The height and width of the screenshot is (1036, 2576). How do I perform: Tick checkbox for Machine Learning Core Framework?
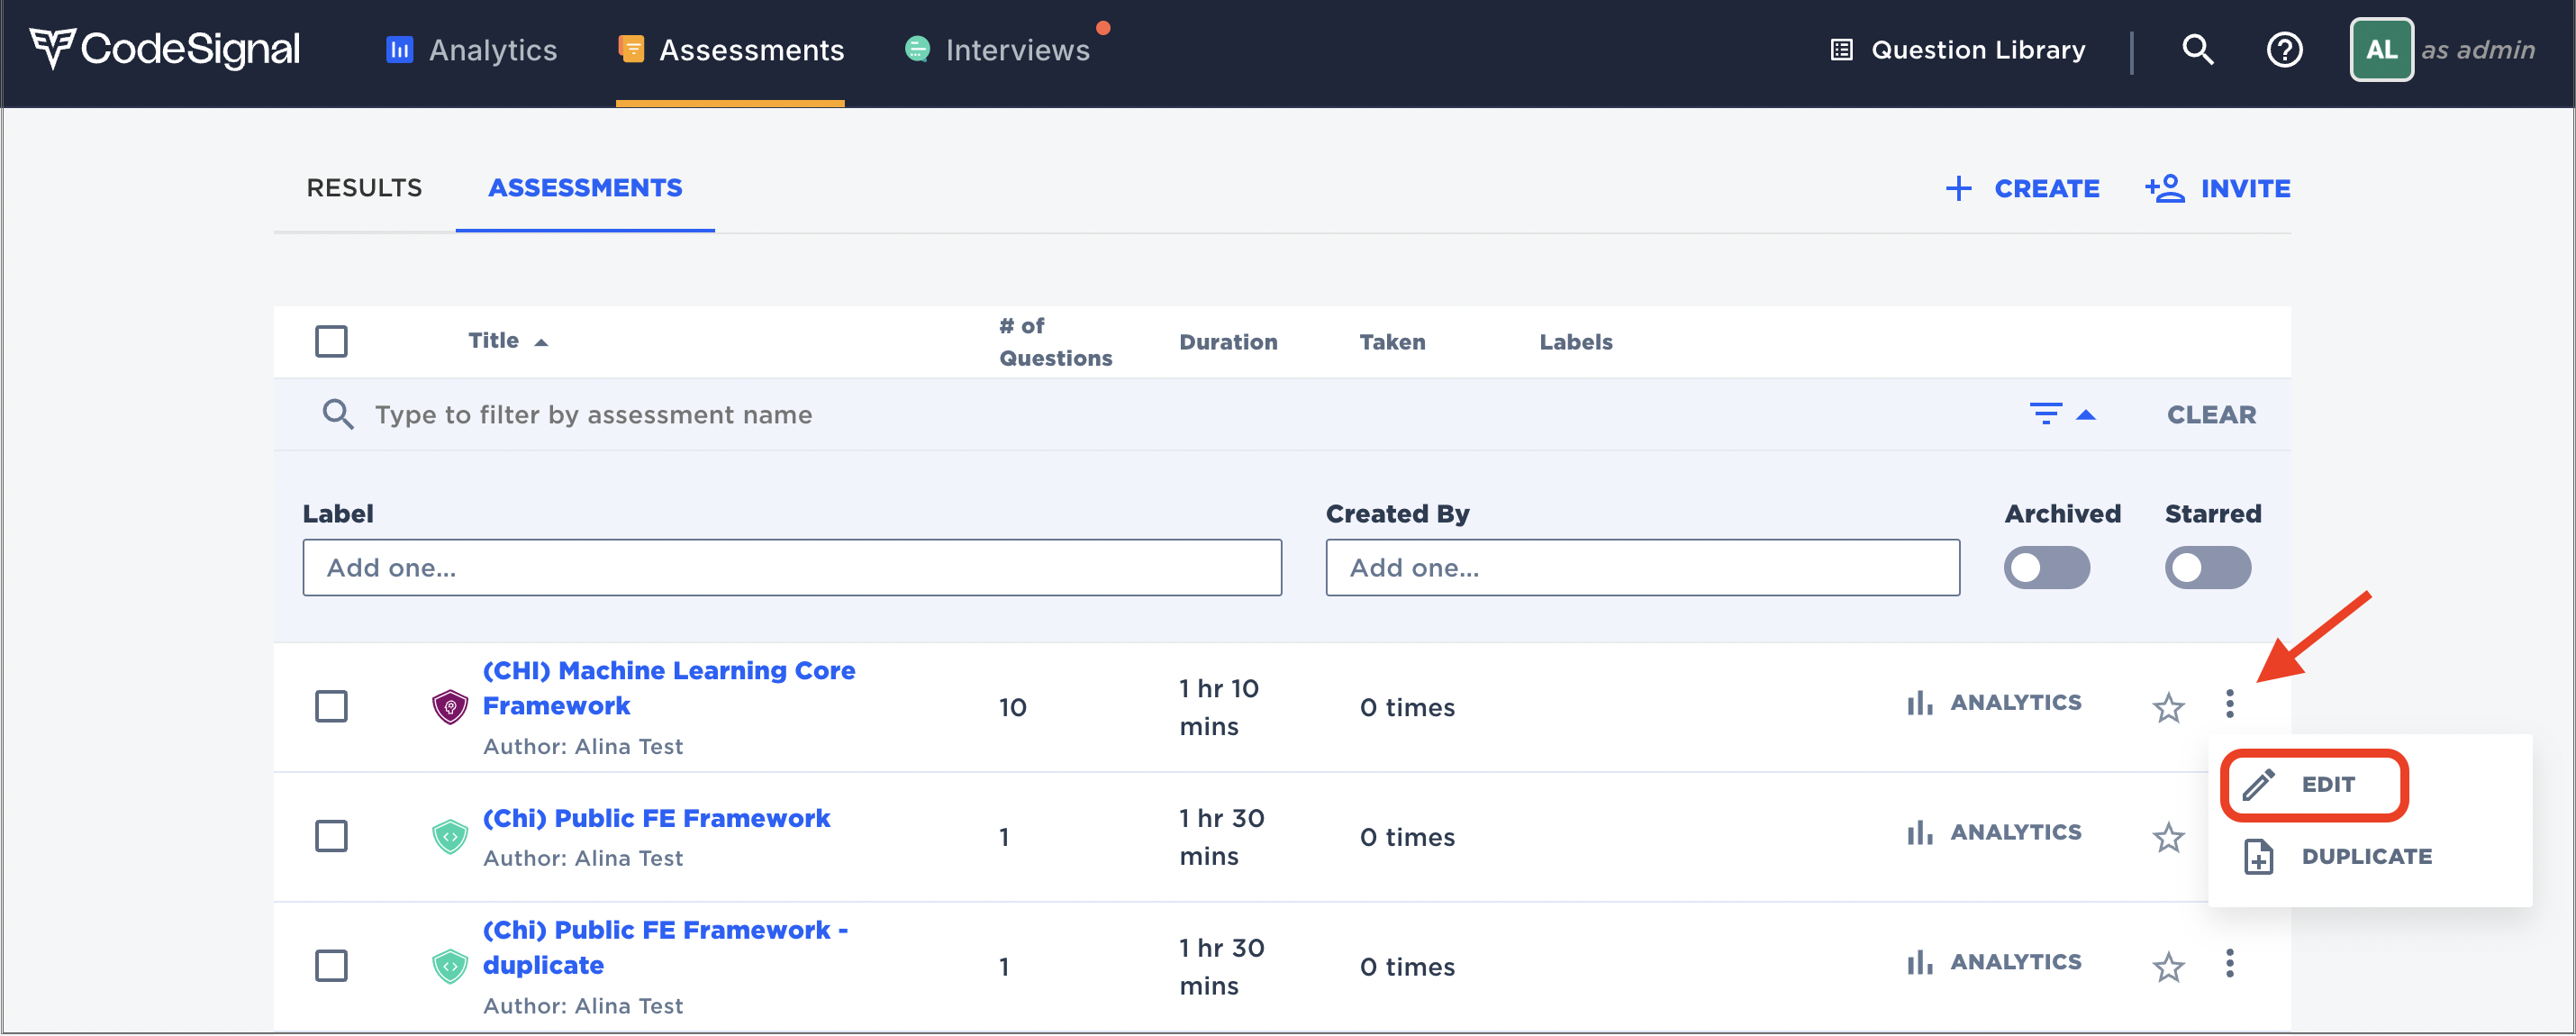click(331, 707)
